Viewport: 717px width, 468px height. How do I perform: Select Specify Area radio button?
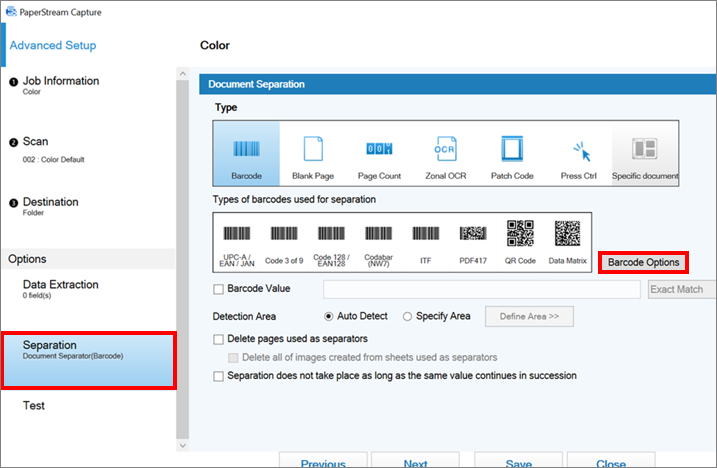(x=407, y=316)
